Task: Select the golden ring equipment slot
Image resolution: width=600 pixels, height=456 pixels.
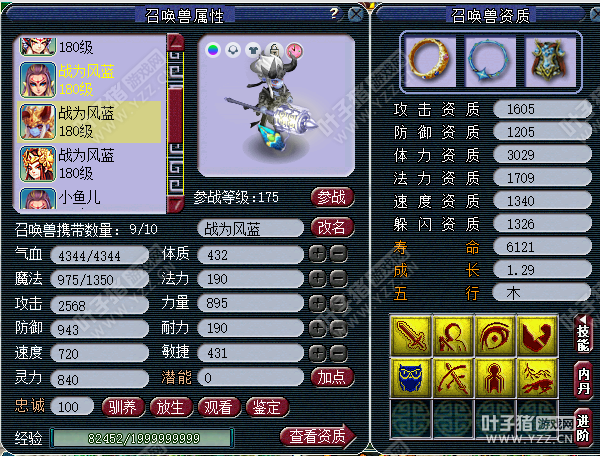Action: [429, 61]
